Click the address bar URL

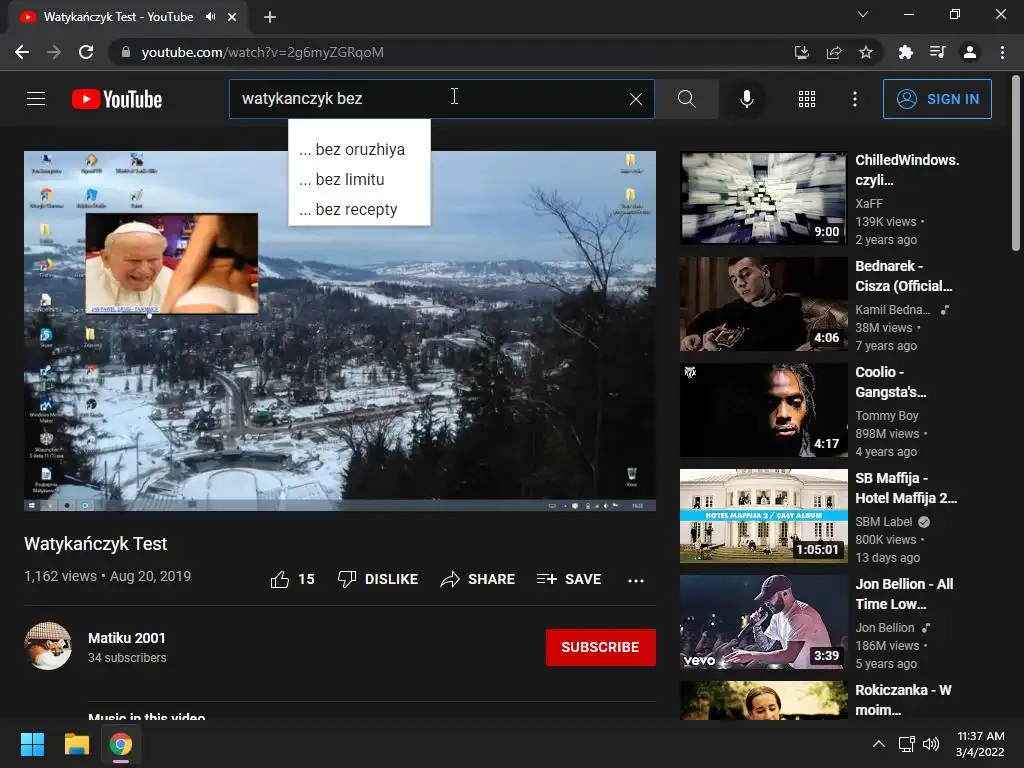pyautogui.click(x=263, y=52)
